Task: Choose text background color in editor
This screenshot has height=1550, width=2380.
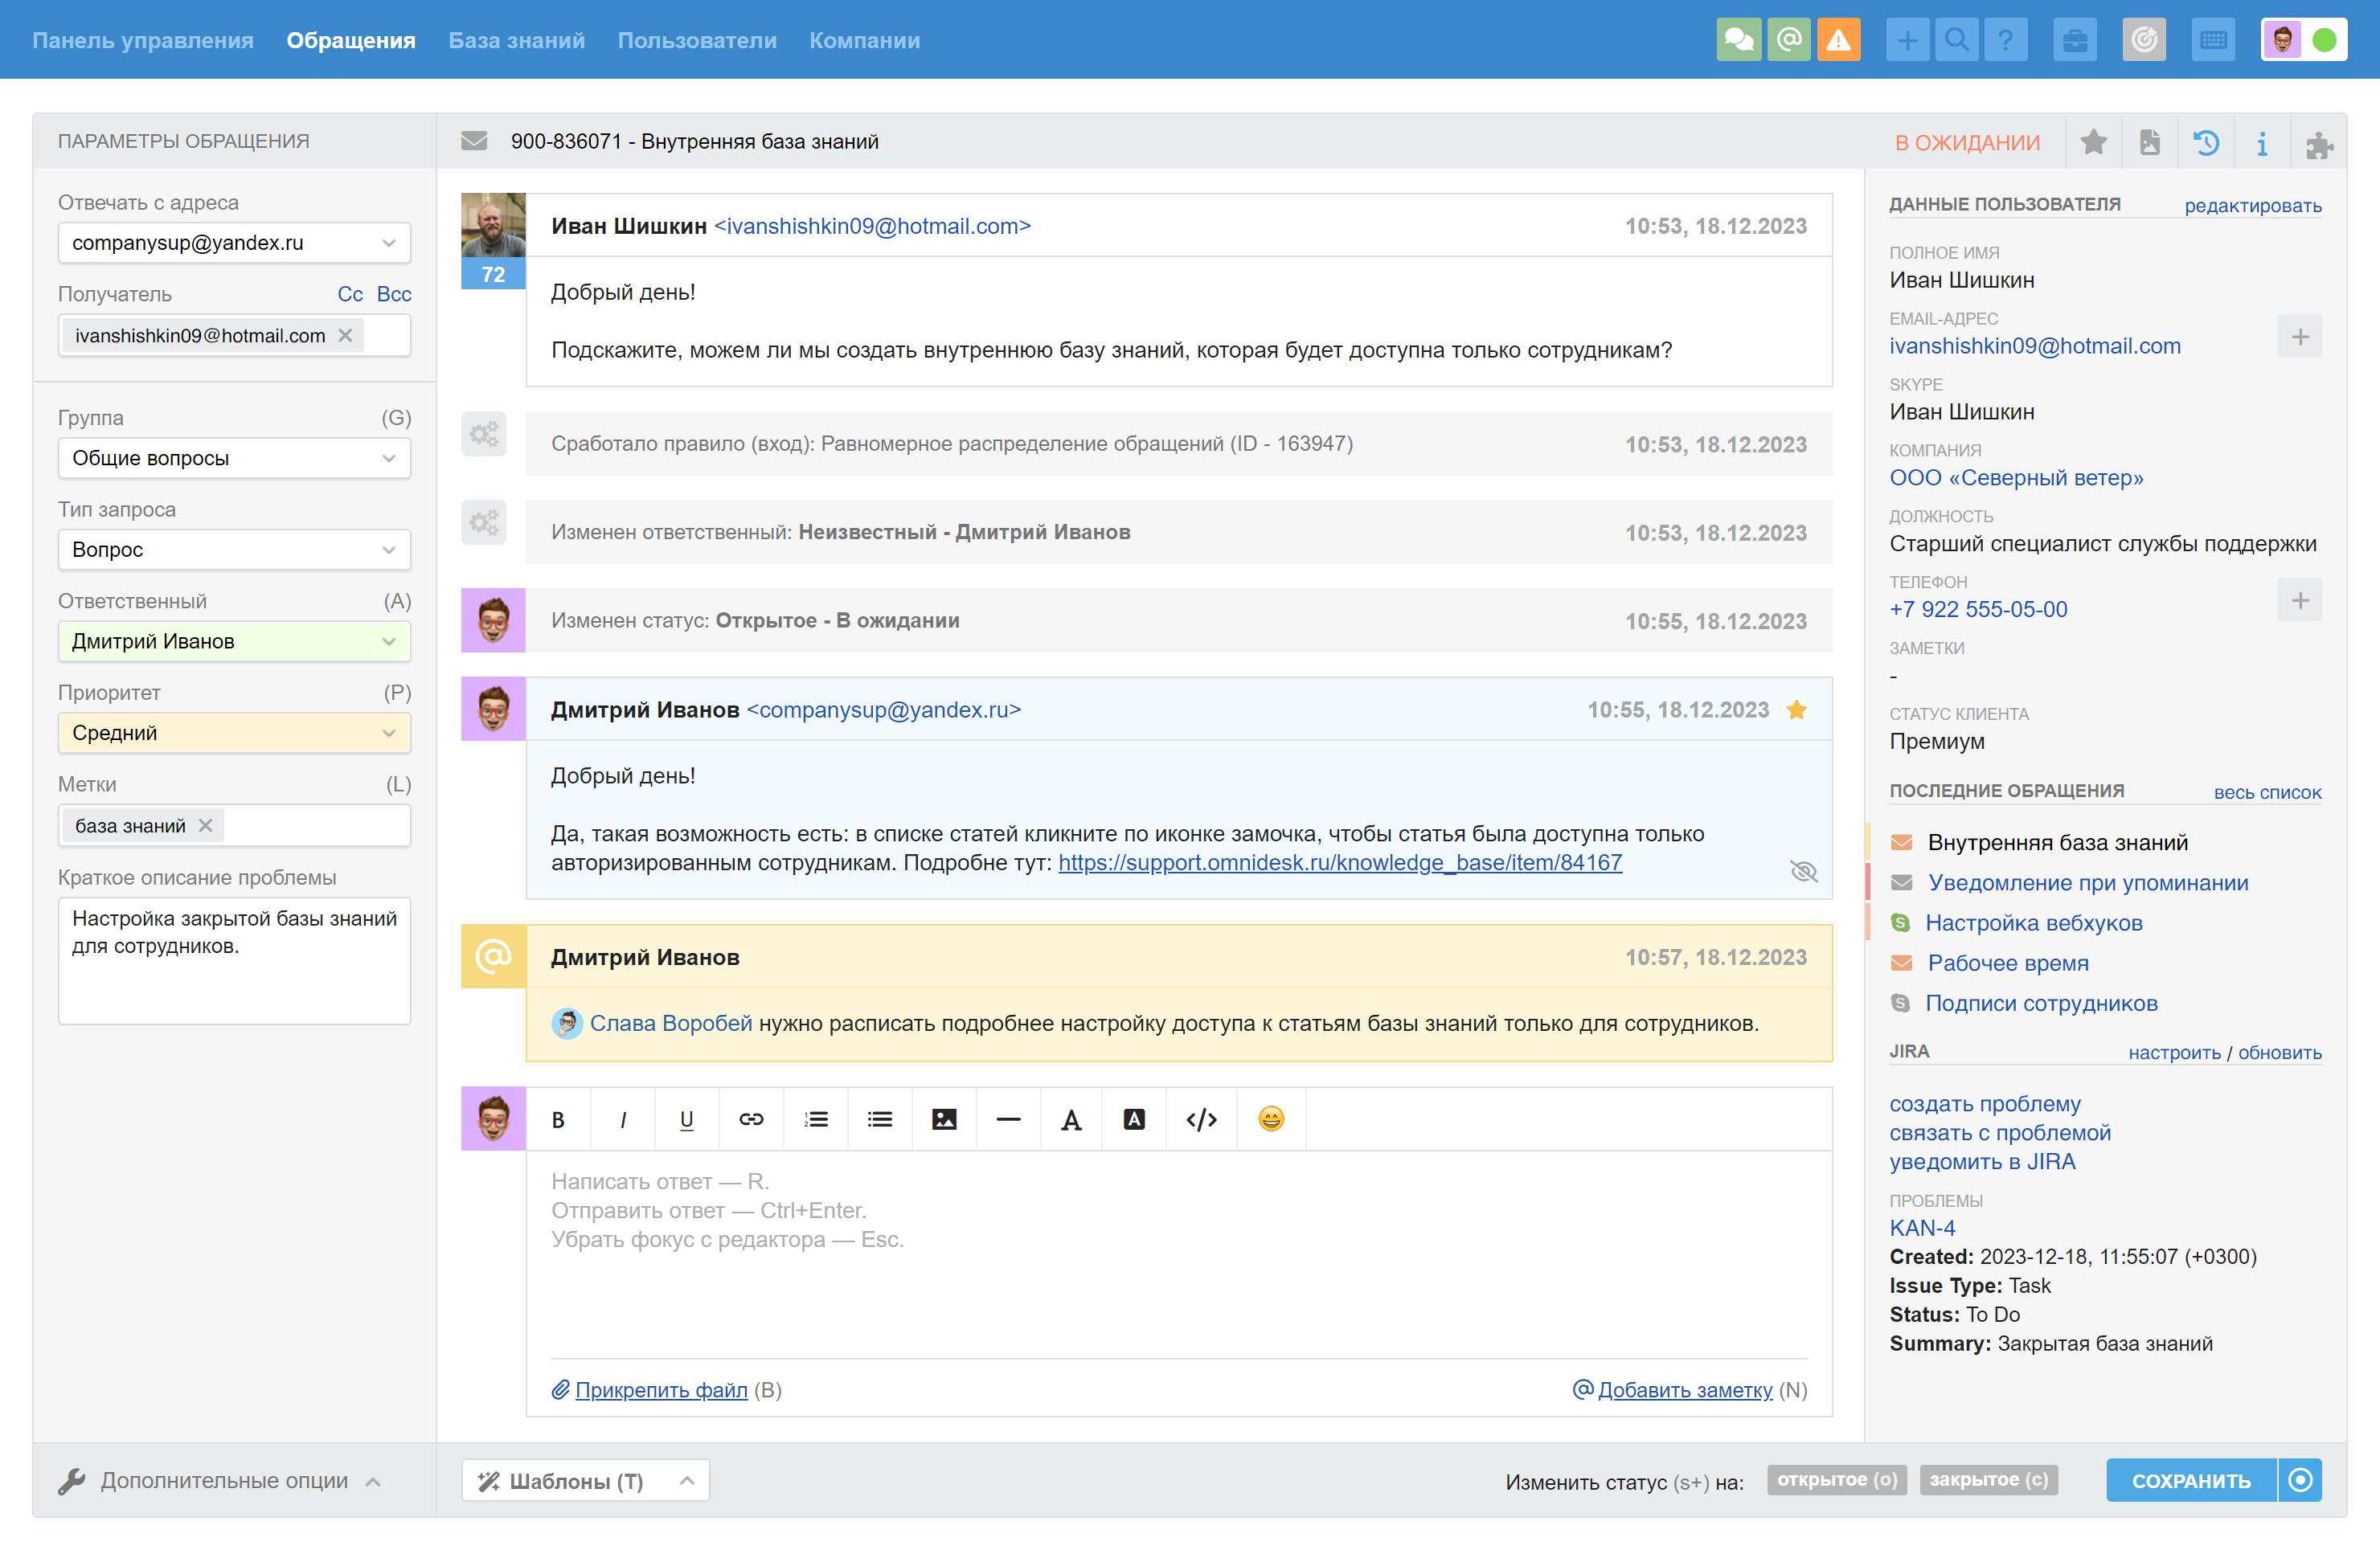Action: point(1134,1119)
